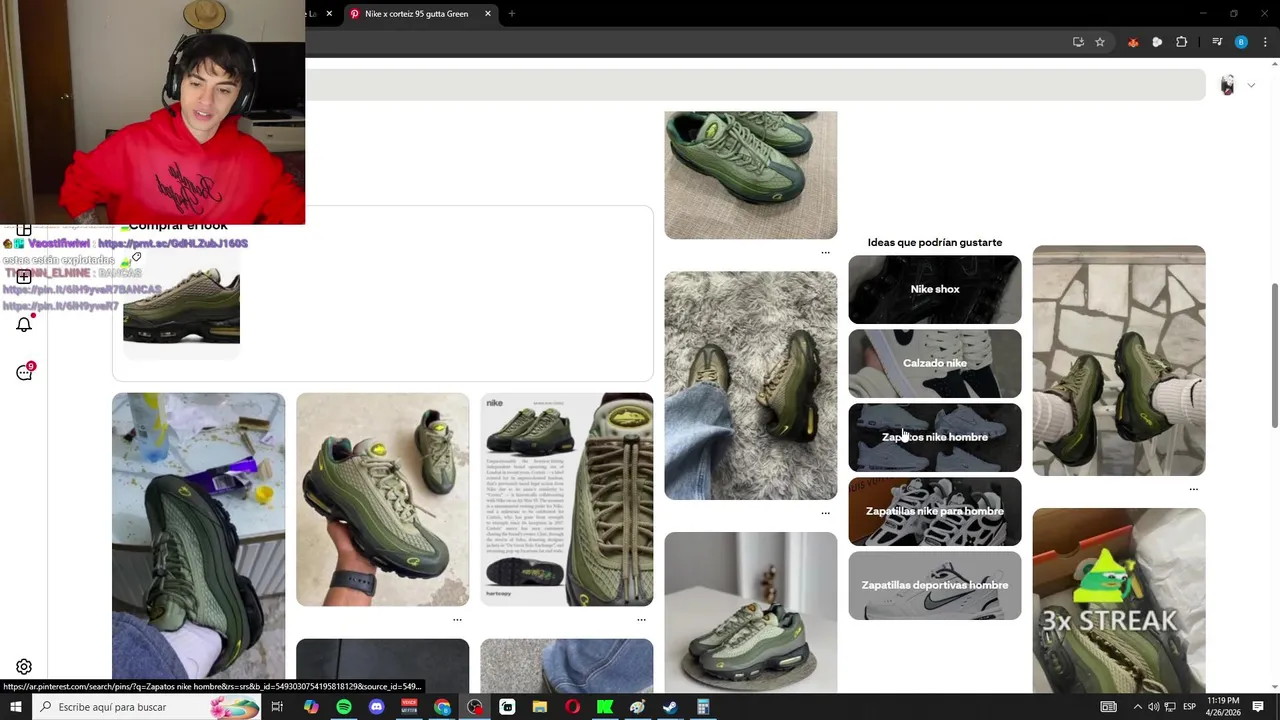
Task: Open the shoe on round pedestal pin
Action: [x=750, y=612]
